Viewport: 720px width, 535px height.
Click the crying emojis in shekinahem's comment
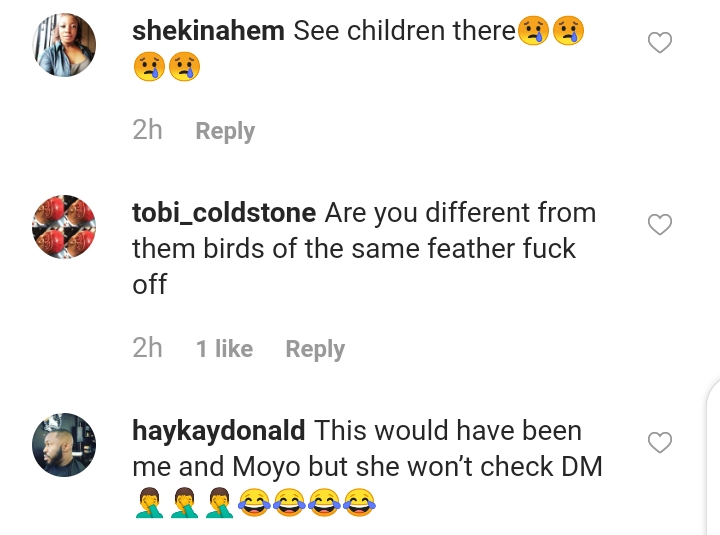tap(166, 67)
